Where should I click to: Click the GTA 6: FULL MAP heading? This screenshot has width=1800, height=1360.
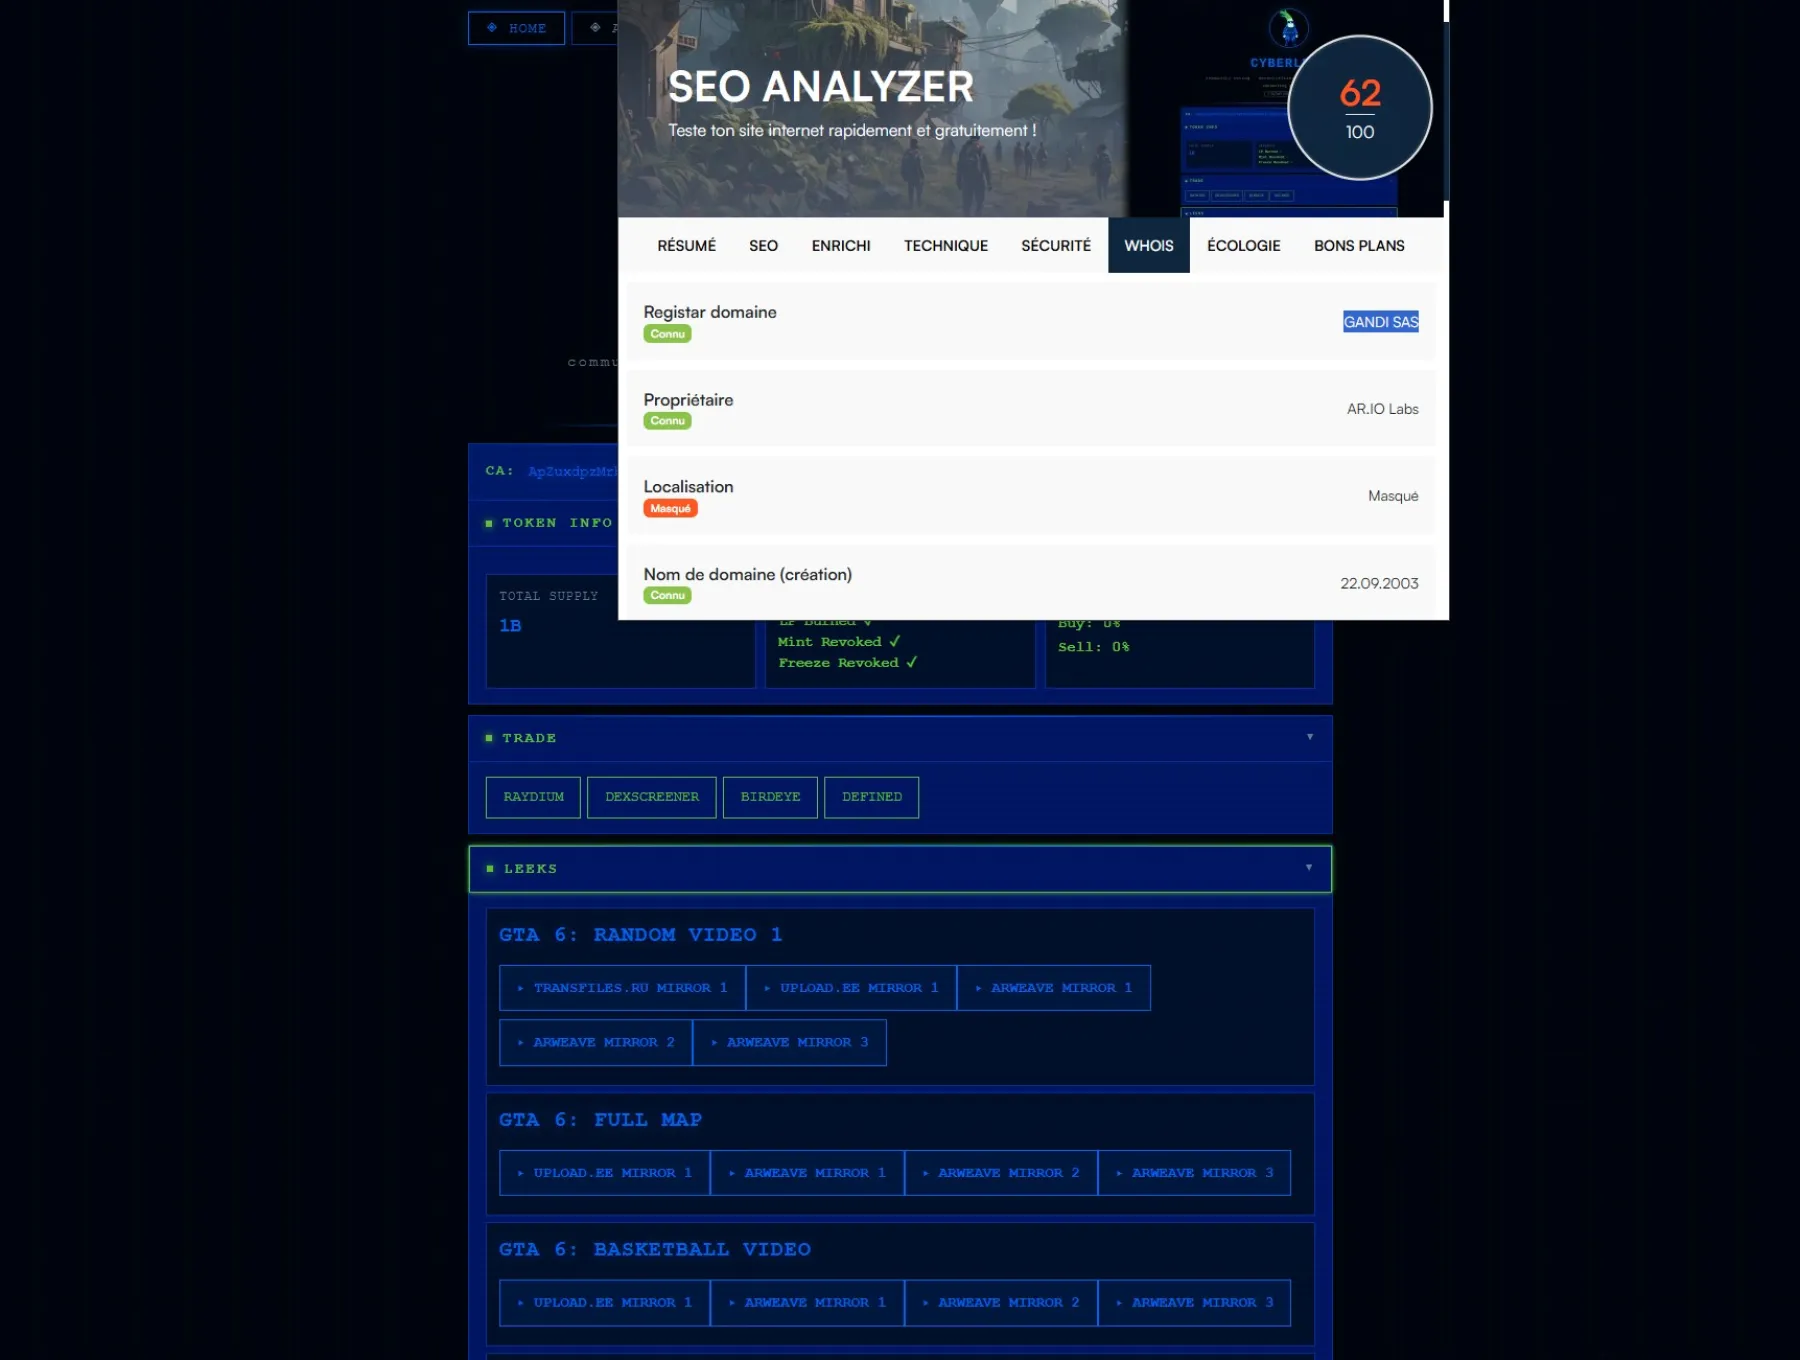pos(600,1120)
